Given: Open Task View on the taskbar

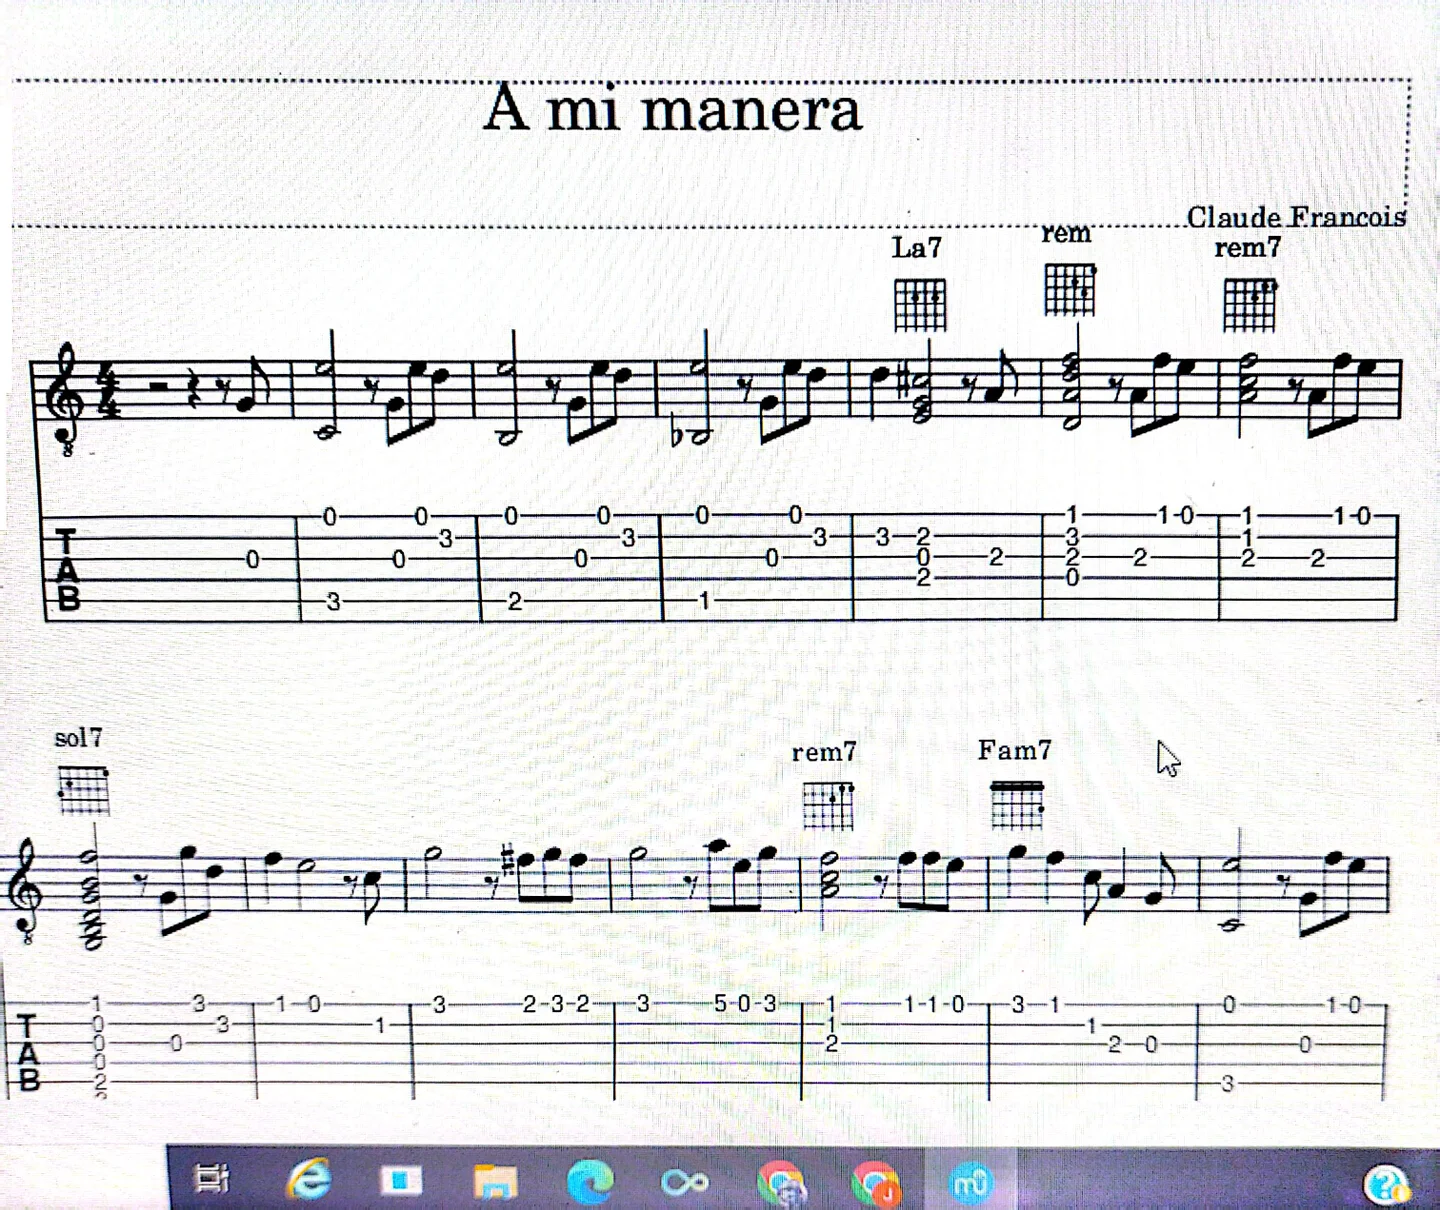Looking at the screenshot, I should pyautogui.click(x=211, y=1180).
